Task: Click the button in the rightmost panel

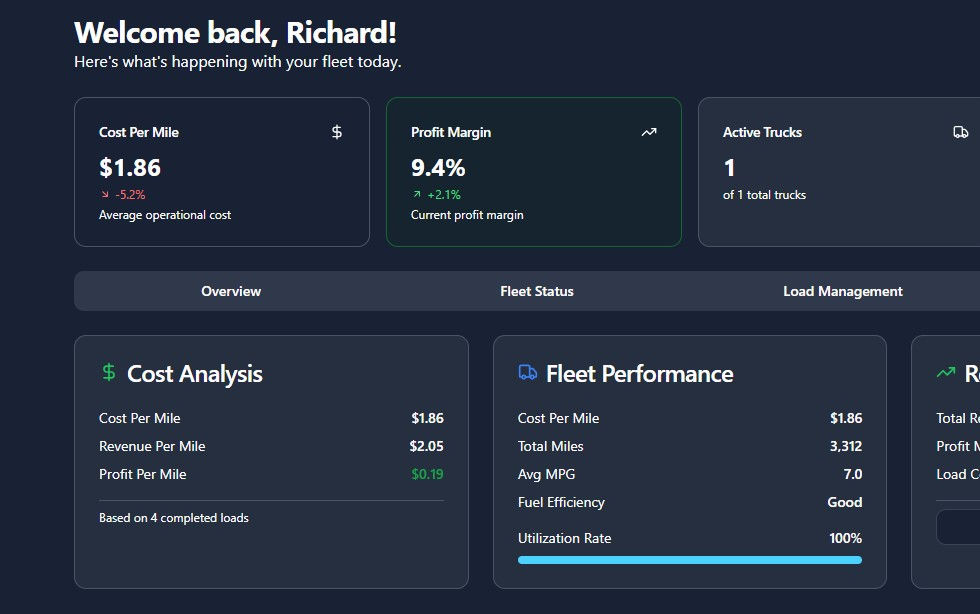Action: coord(958,527)
